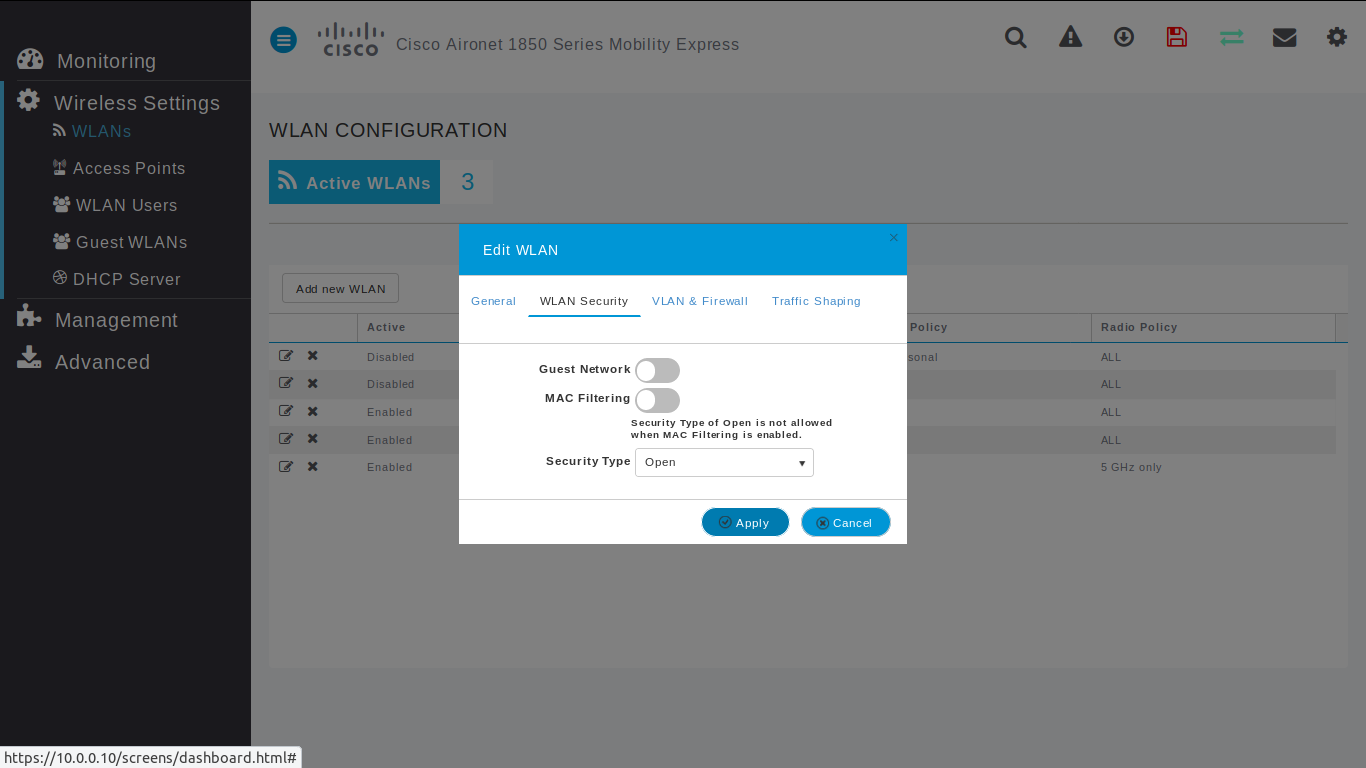Edit the first WLAN using the pencil icon
This screenshot has height=768, width=1366.
[286, 356]
